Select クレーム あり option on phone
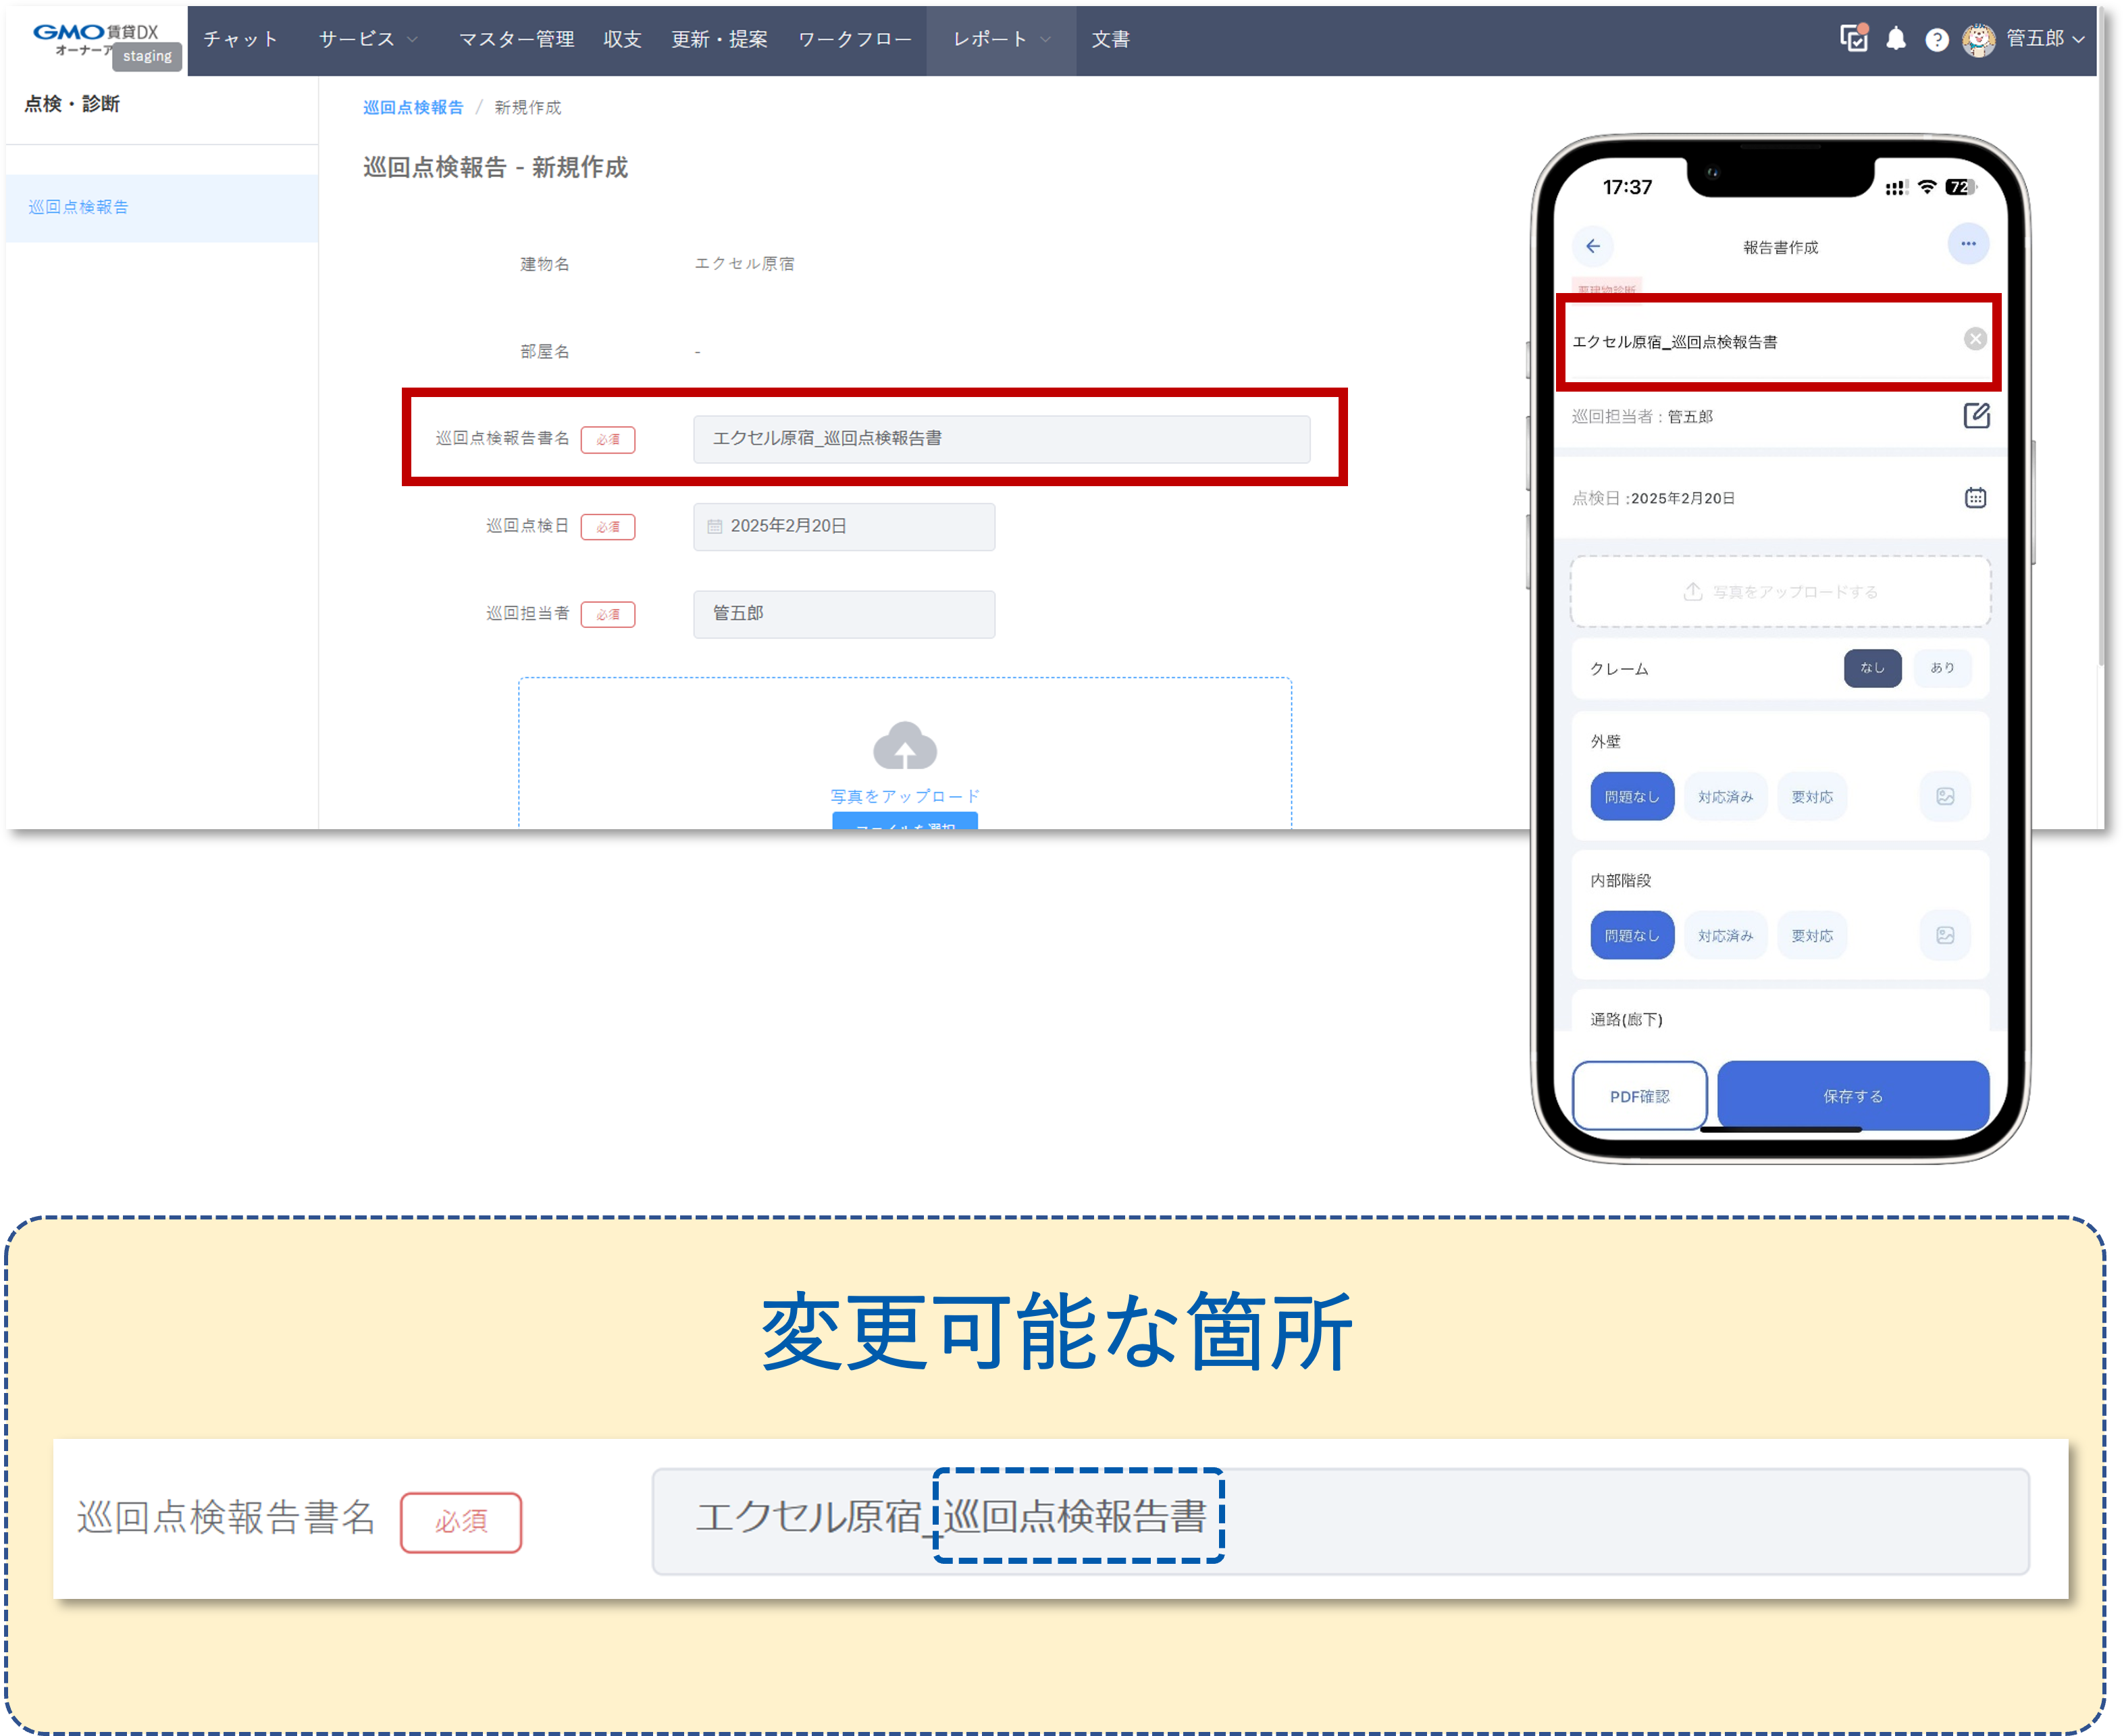Viewport: 2124px width, 1736px height. click(x=1942, y=668)
